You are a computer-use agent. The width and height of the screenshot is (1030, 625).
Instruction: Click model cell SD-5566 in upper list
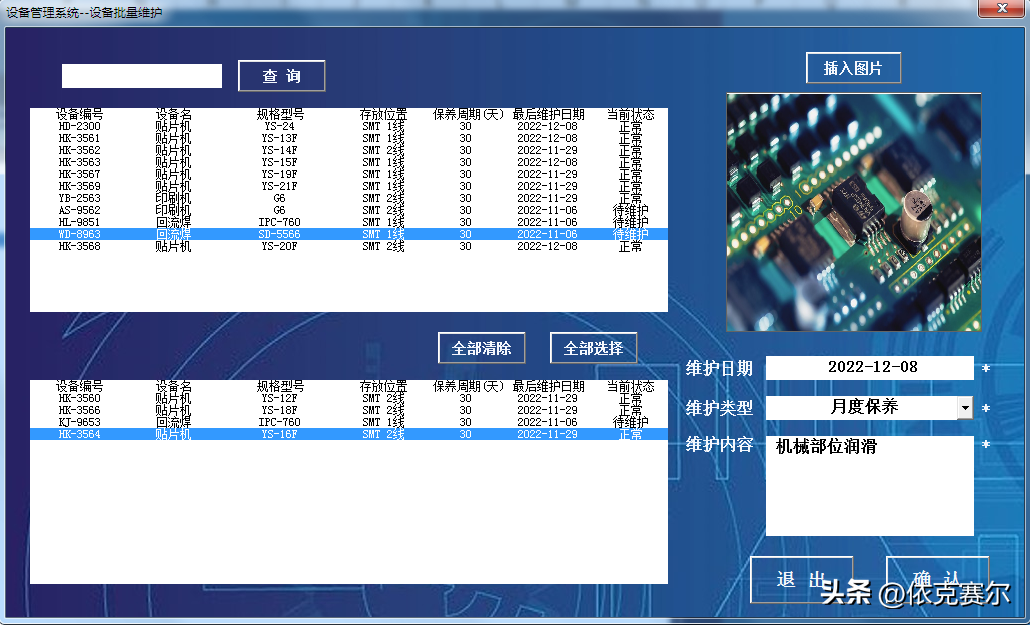[x=279, y=234]
